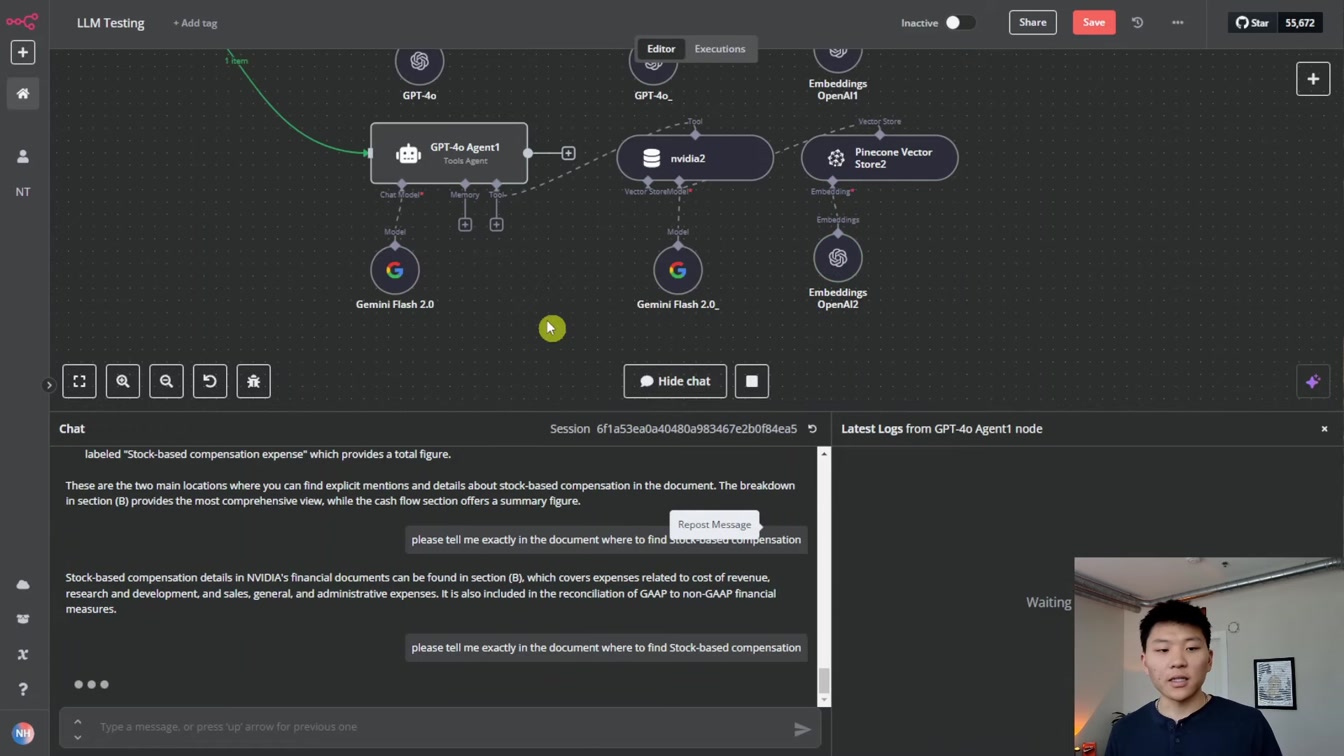Click the n8n logo icon
Screen dimensions: 1344x756
(22, 20)
